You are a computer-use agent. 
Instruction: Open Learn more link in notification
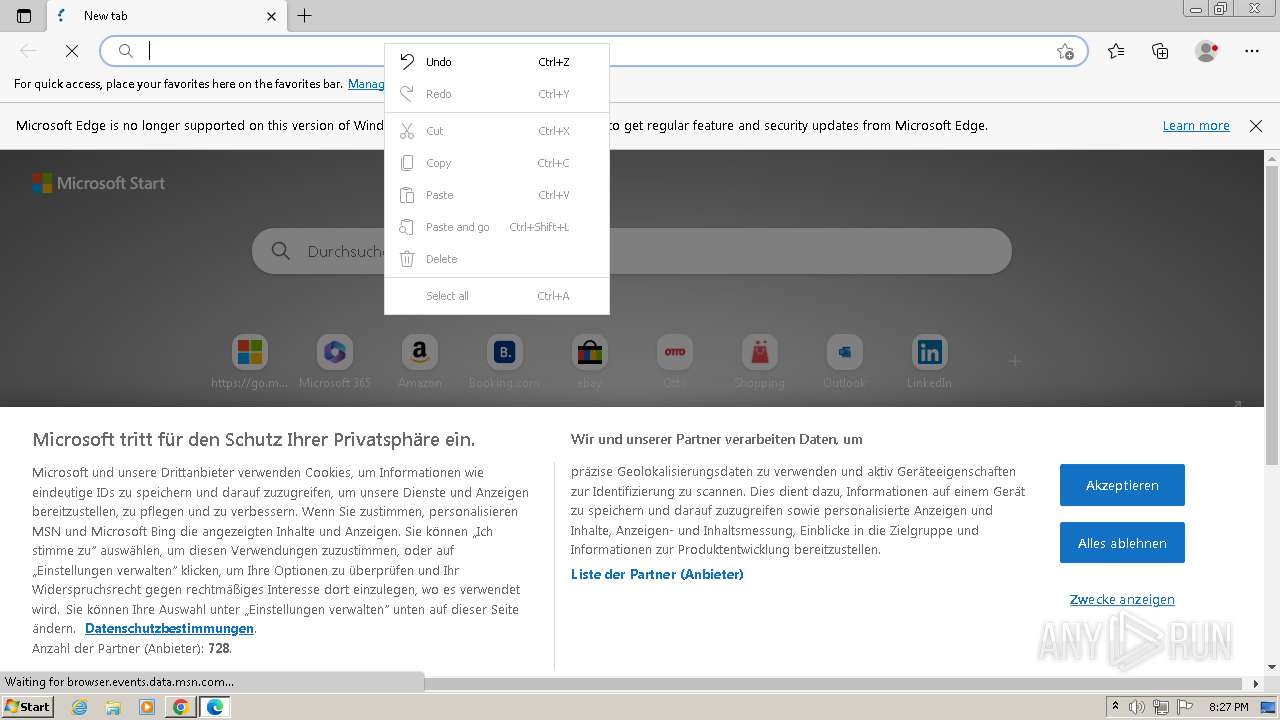pos(1196,126)
